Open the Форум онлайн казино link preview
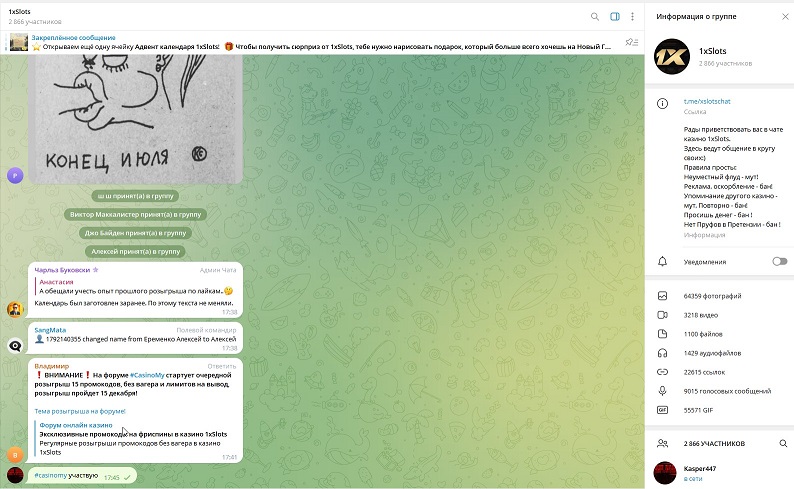The image size is (794, 489). [x=133, y=438]
